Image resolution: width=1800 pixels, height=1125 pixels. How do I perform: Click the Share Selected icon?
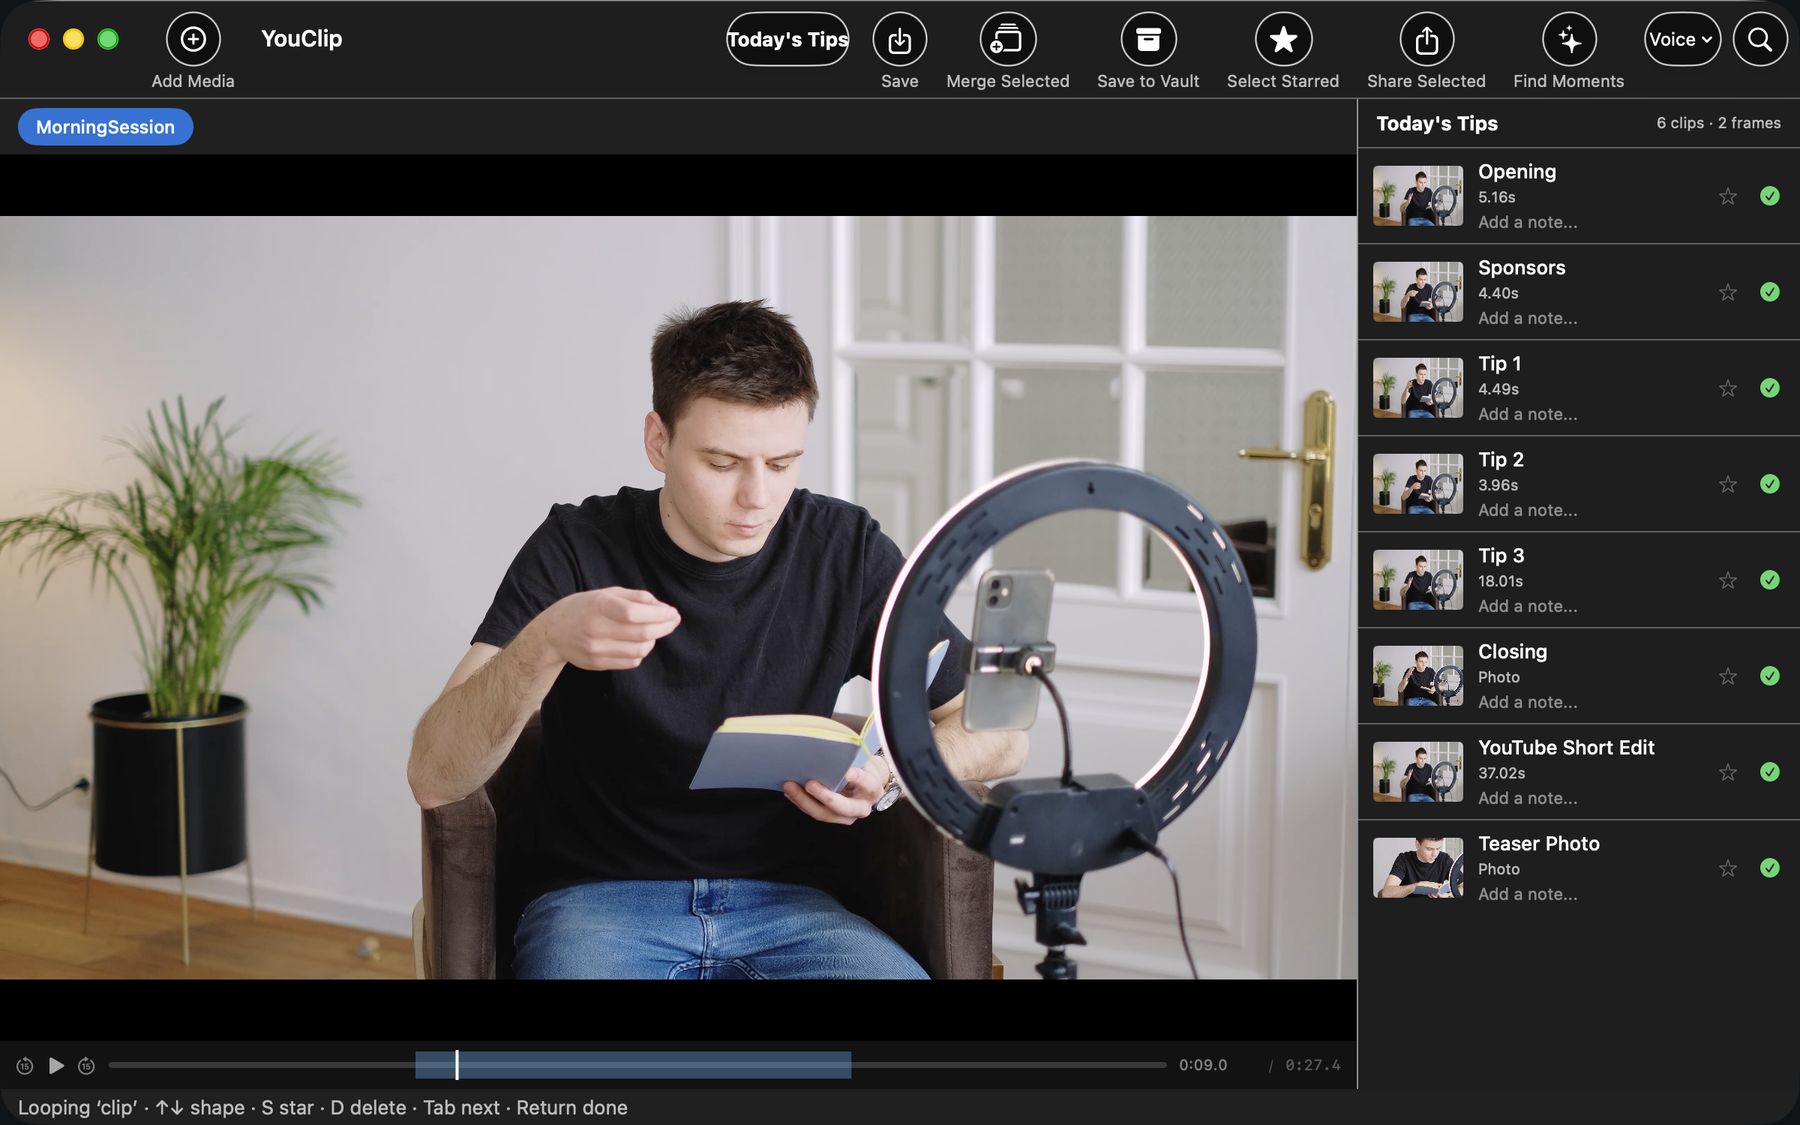(1426, 39)
